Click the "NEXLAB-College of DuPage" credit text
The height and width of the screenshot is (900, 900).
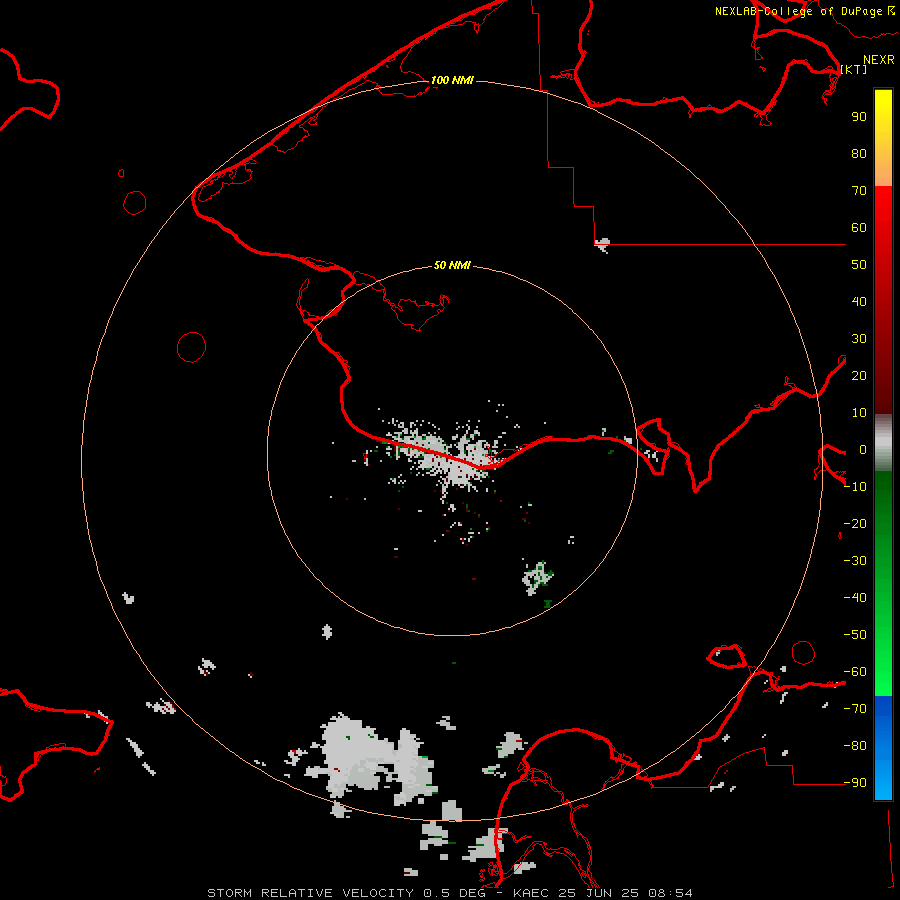[798, 11]
